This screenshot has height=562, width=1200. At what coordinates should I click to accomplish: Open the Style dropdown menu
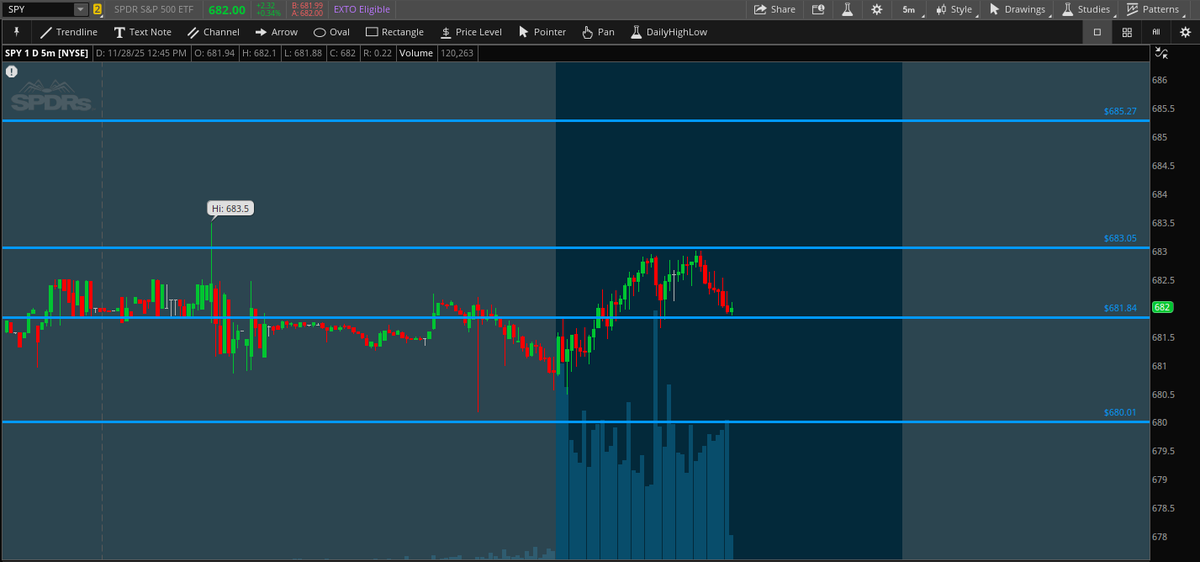(953, 9)
